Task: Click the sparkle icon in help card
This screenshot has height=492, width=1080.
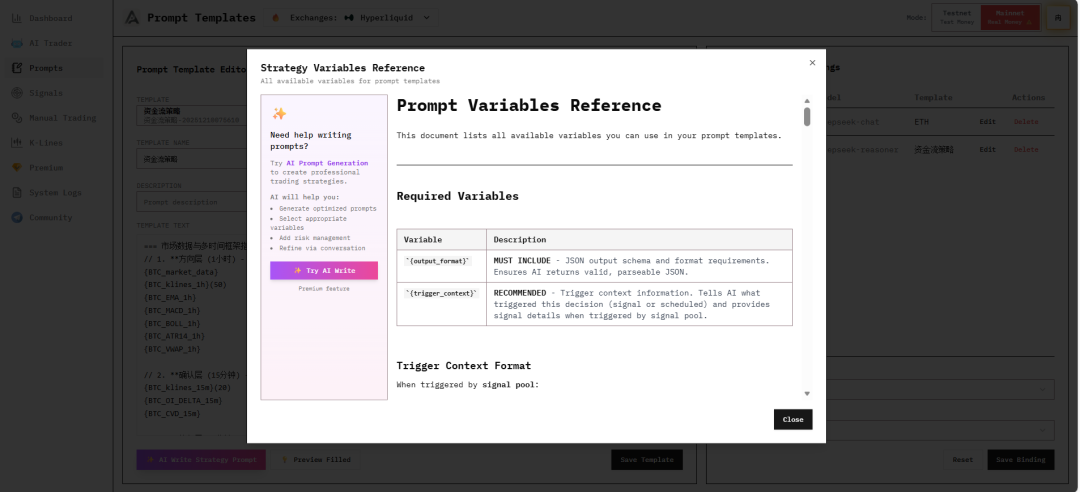Action: point(279,114)
